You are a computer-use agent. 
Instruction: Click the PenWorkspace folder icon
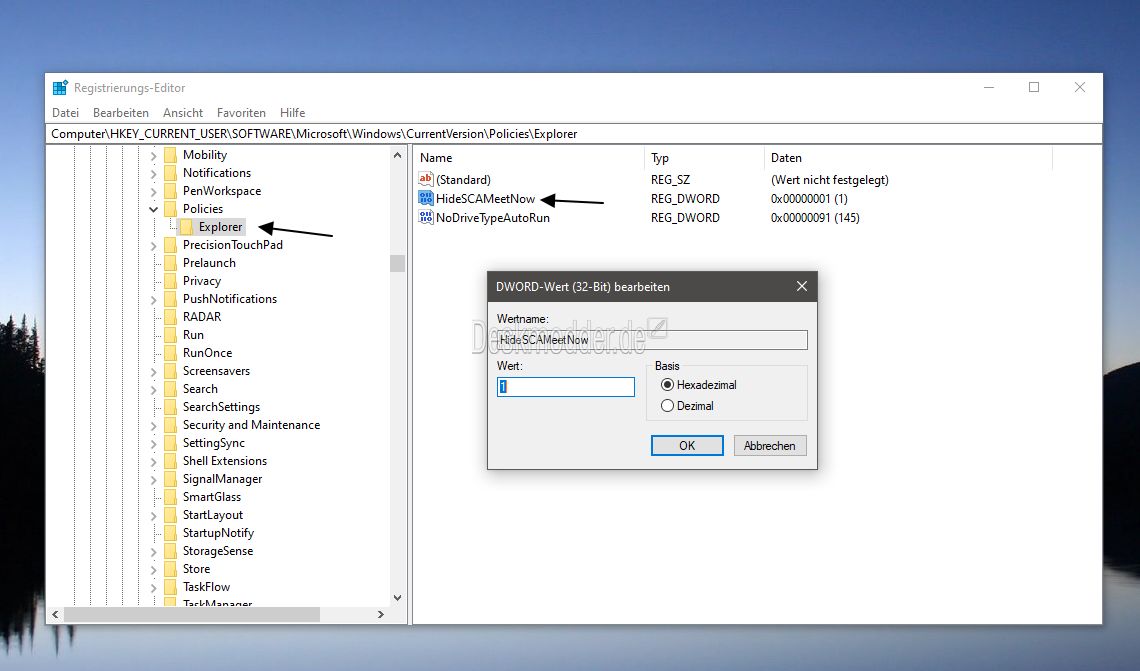coord(170,191)
